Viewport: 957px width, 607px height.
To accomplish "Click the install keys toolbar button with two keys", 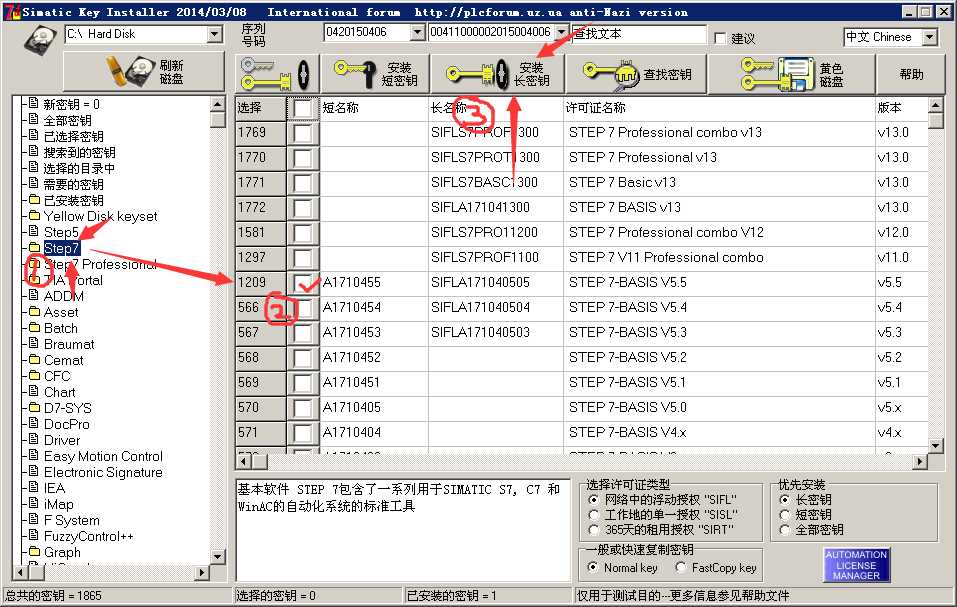I will point(276,74).
